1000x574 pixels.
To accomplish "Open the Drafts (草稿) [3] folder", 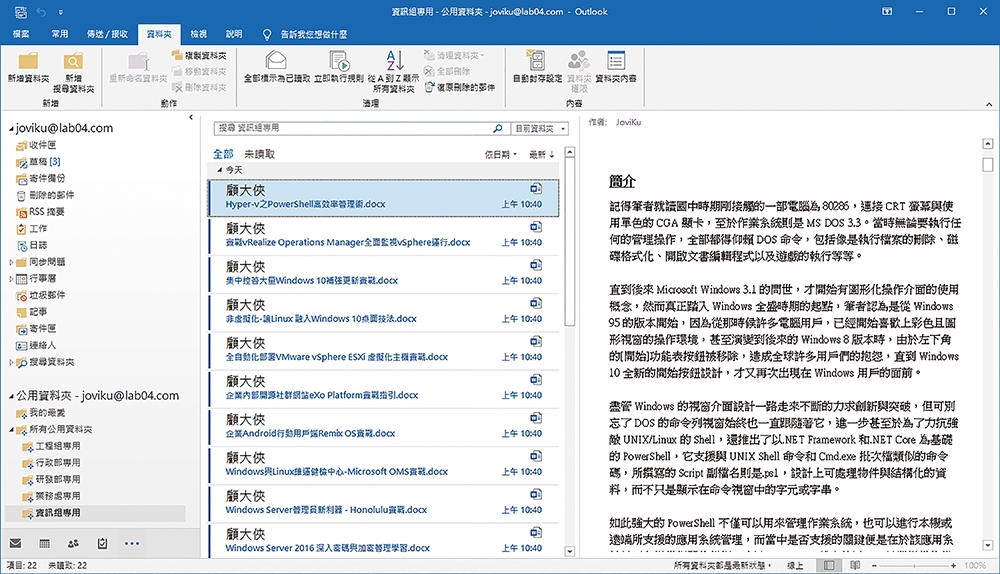I will coord(38,162).
